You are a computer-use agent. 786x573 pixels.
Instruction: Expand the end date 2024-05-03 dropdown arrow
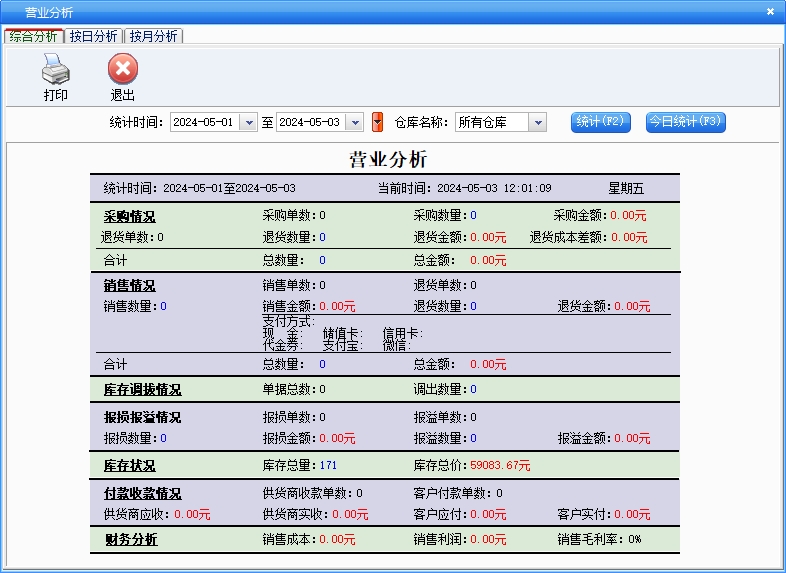point(355,122)
